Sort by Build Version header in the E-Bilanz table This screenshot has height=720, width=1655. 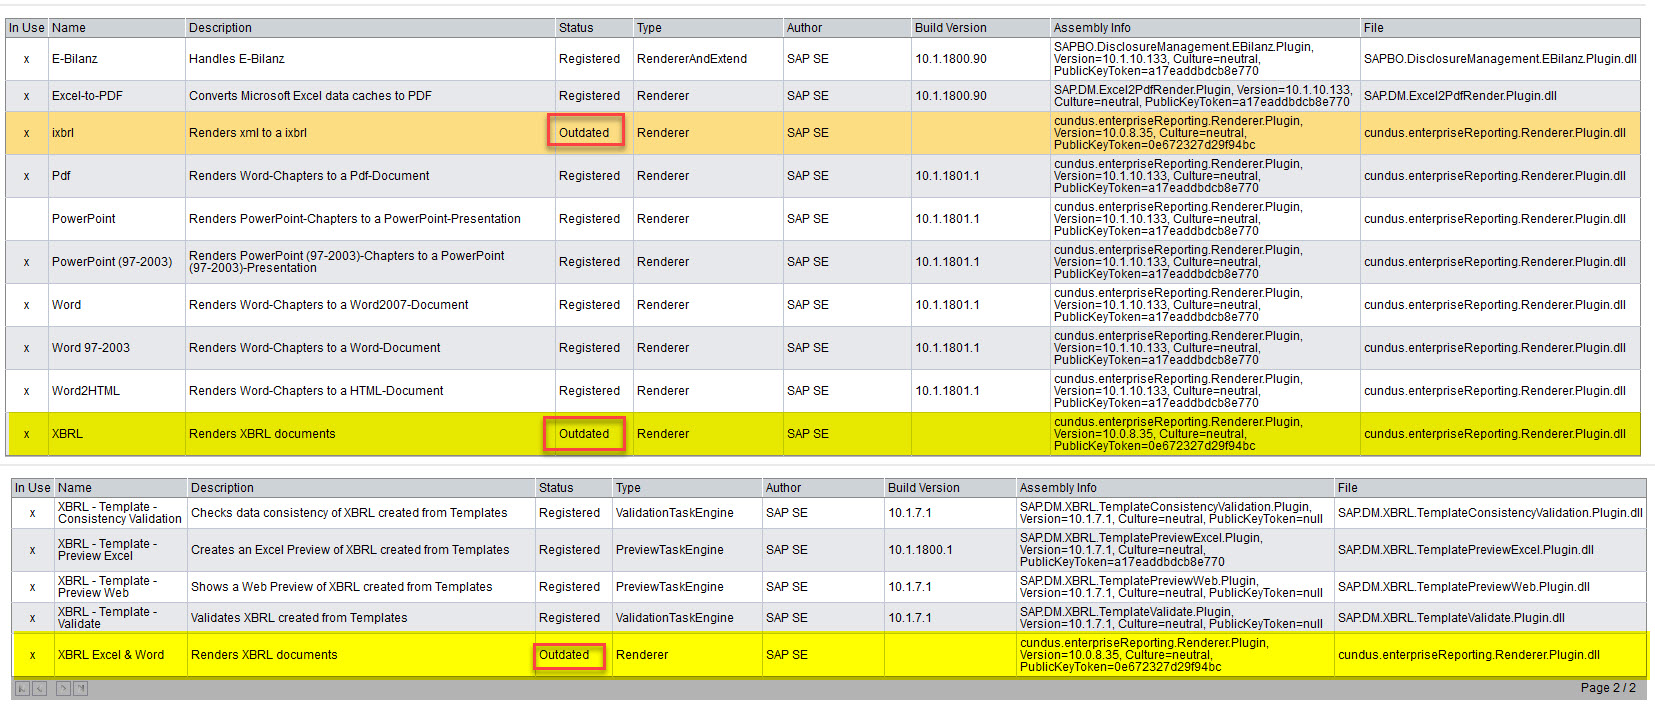(x=950, y=28)
